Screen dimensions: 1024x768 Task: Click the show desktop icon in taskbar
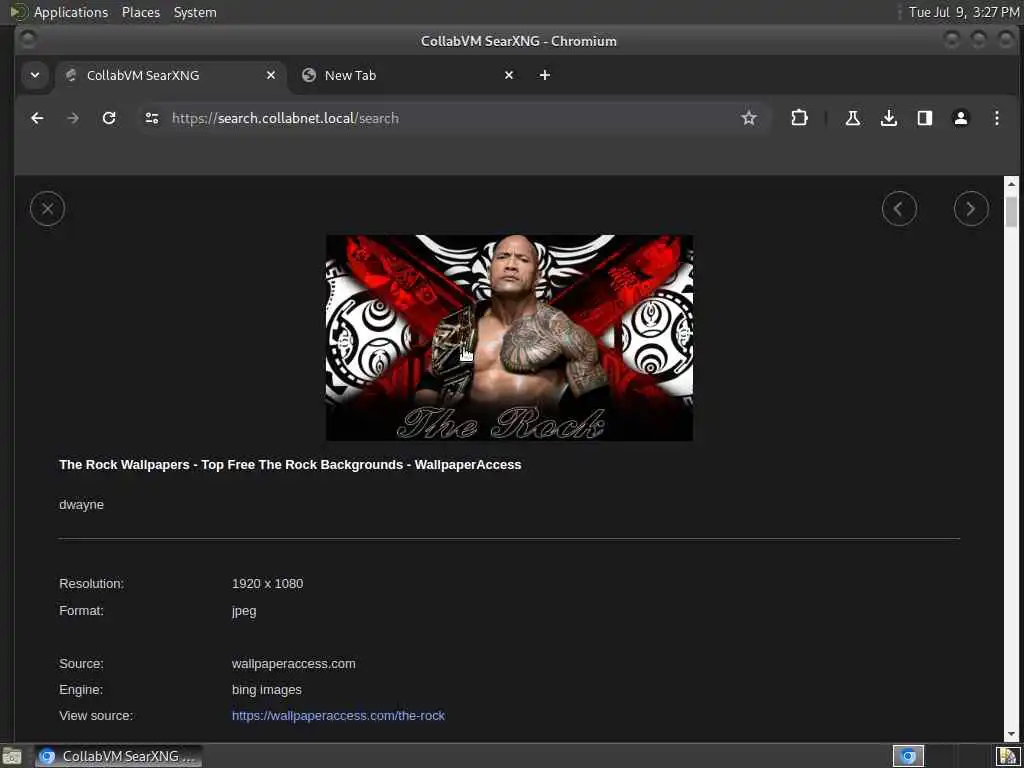[12, 756]
